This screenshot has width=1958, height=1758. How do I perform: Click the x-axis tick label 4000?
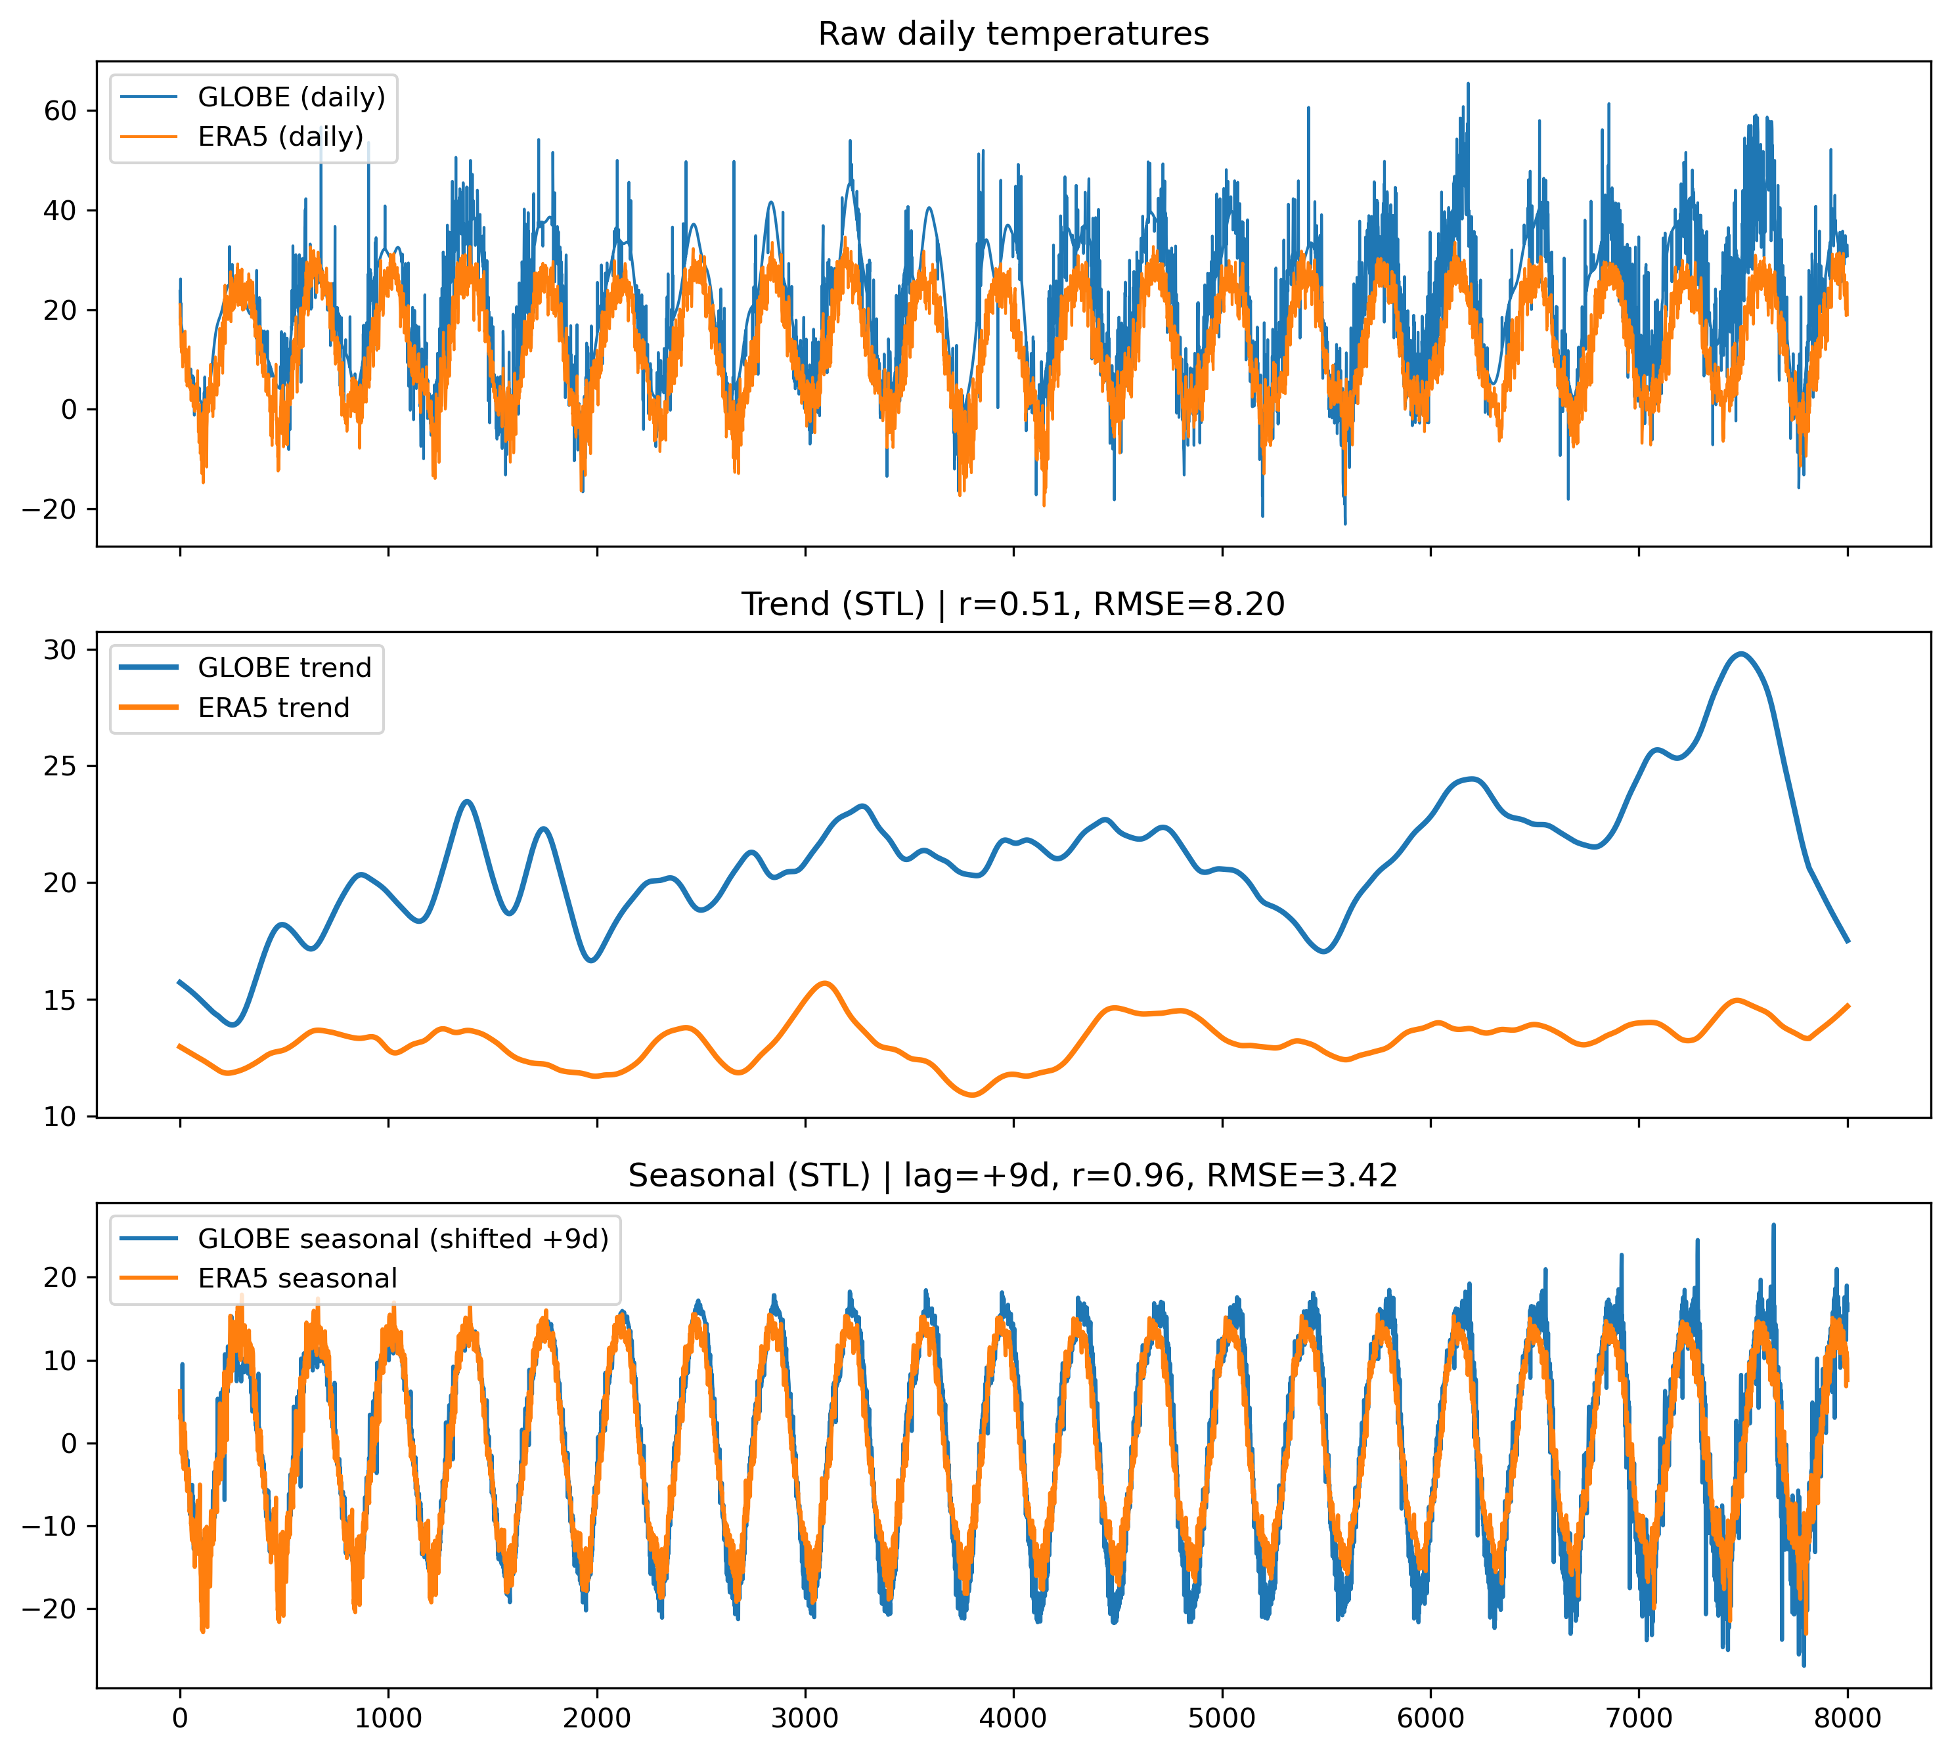click(x=1013, y=1718)
